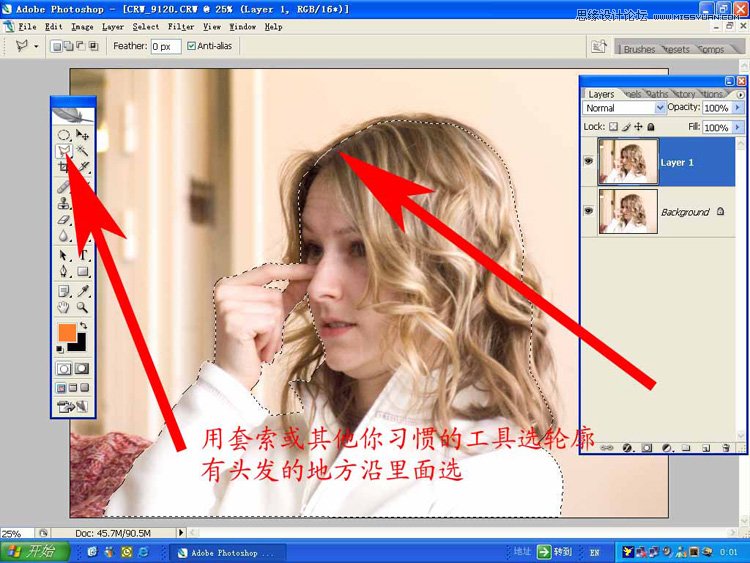Viewport: 750px width, 563px height.
Task: Open the File menu
Action: pos(27,27)
